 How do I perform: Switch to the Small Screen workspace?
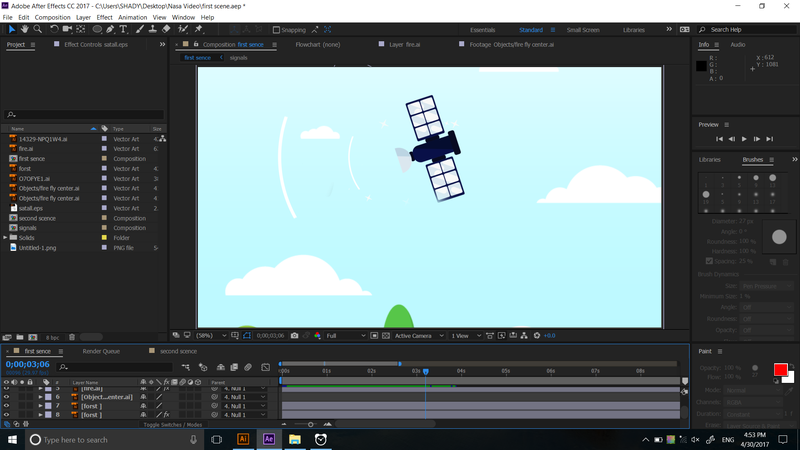click(583, 30)
